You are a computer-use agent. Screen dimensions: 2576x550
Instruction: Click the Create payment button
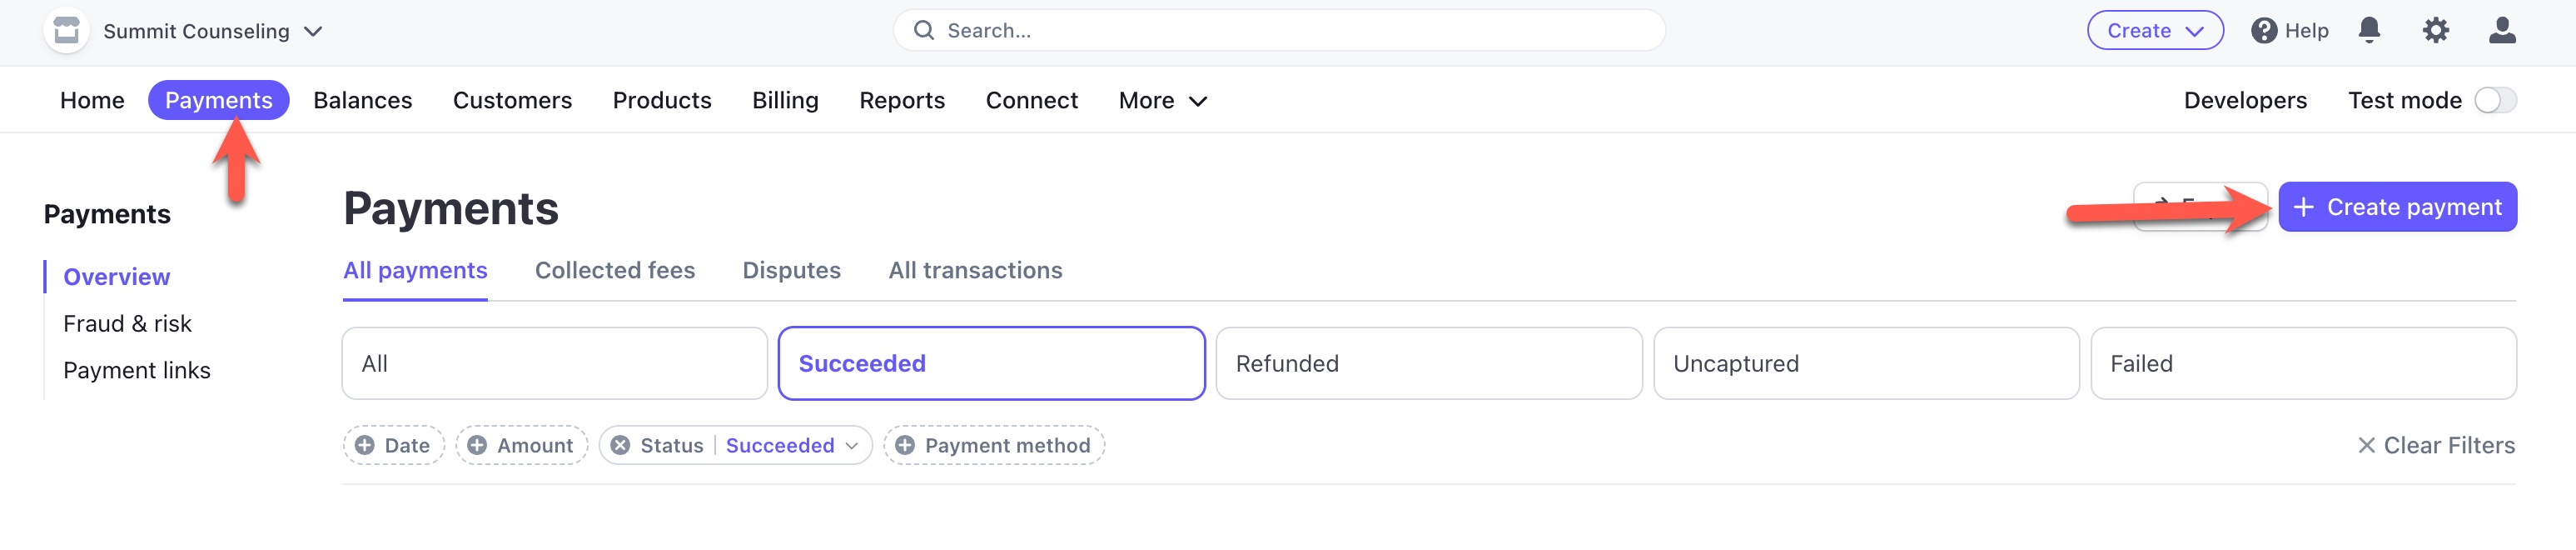pos(2397,207)
